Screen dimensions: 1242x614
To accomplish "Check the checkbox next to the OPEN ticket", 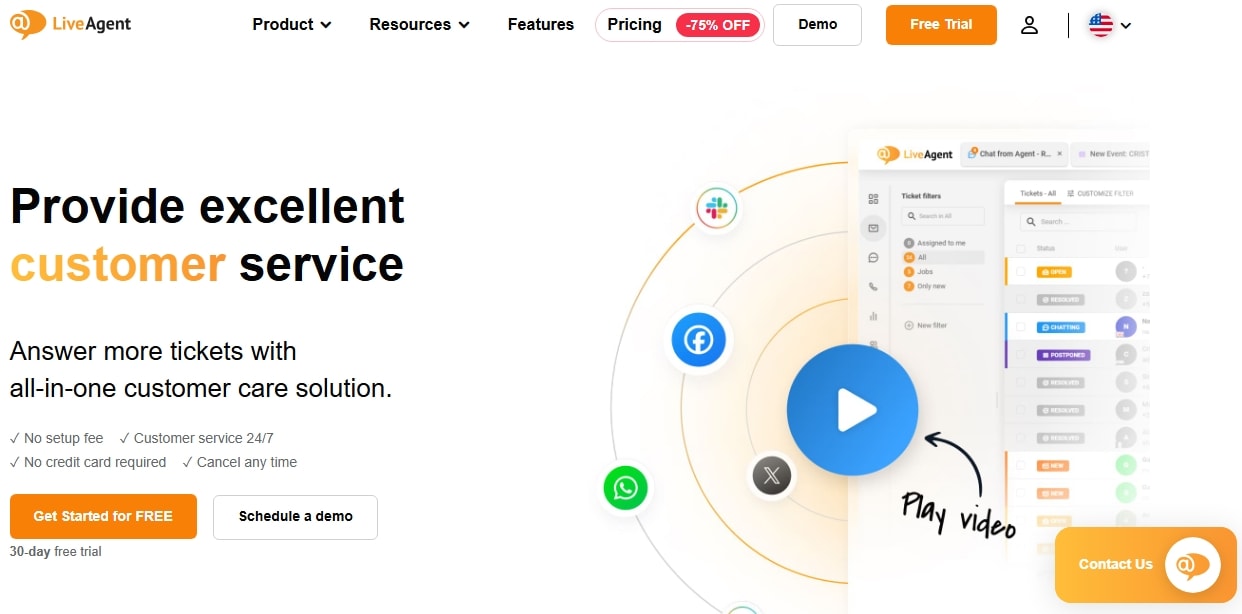I will pos(1021,271).
